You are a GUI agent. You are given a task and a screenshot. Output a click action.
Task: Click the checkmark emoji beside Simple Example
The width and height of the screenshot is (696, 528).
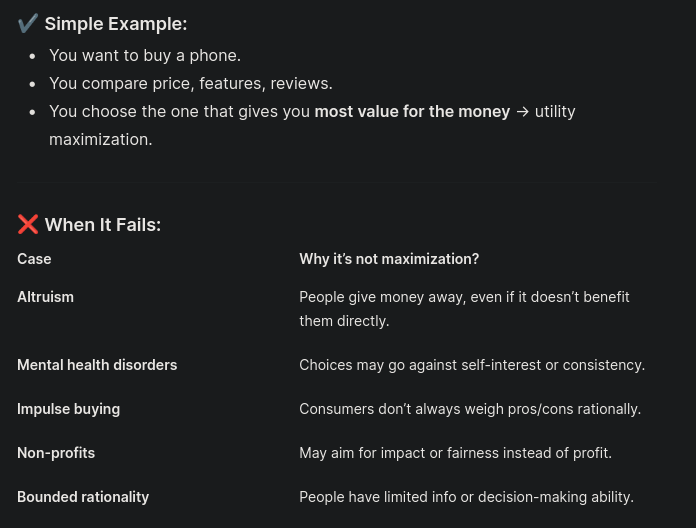[28, 23]
